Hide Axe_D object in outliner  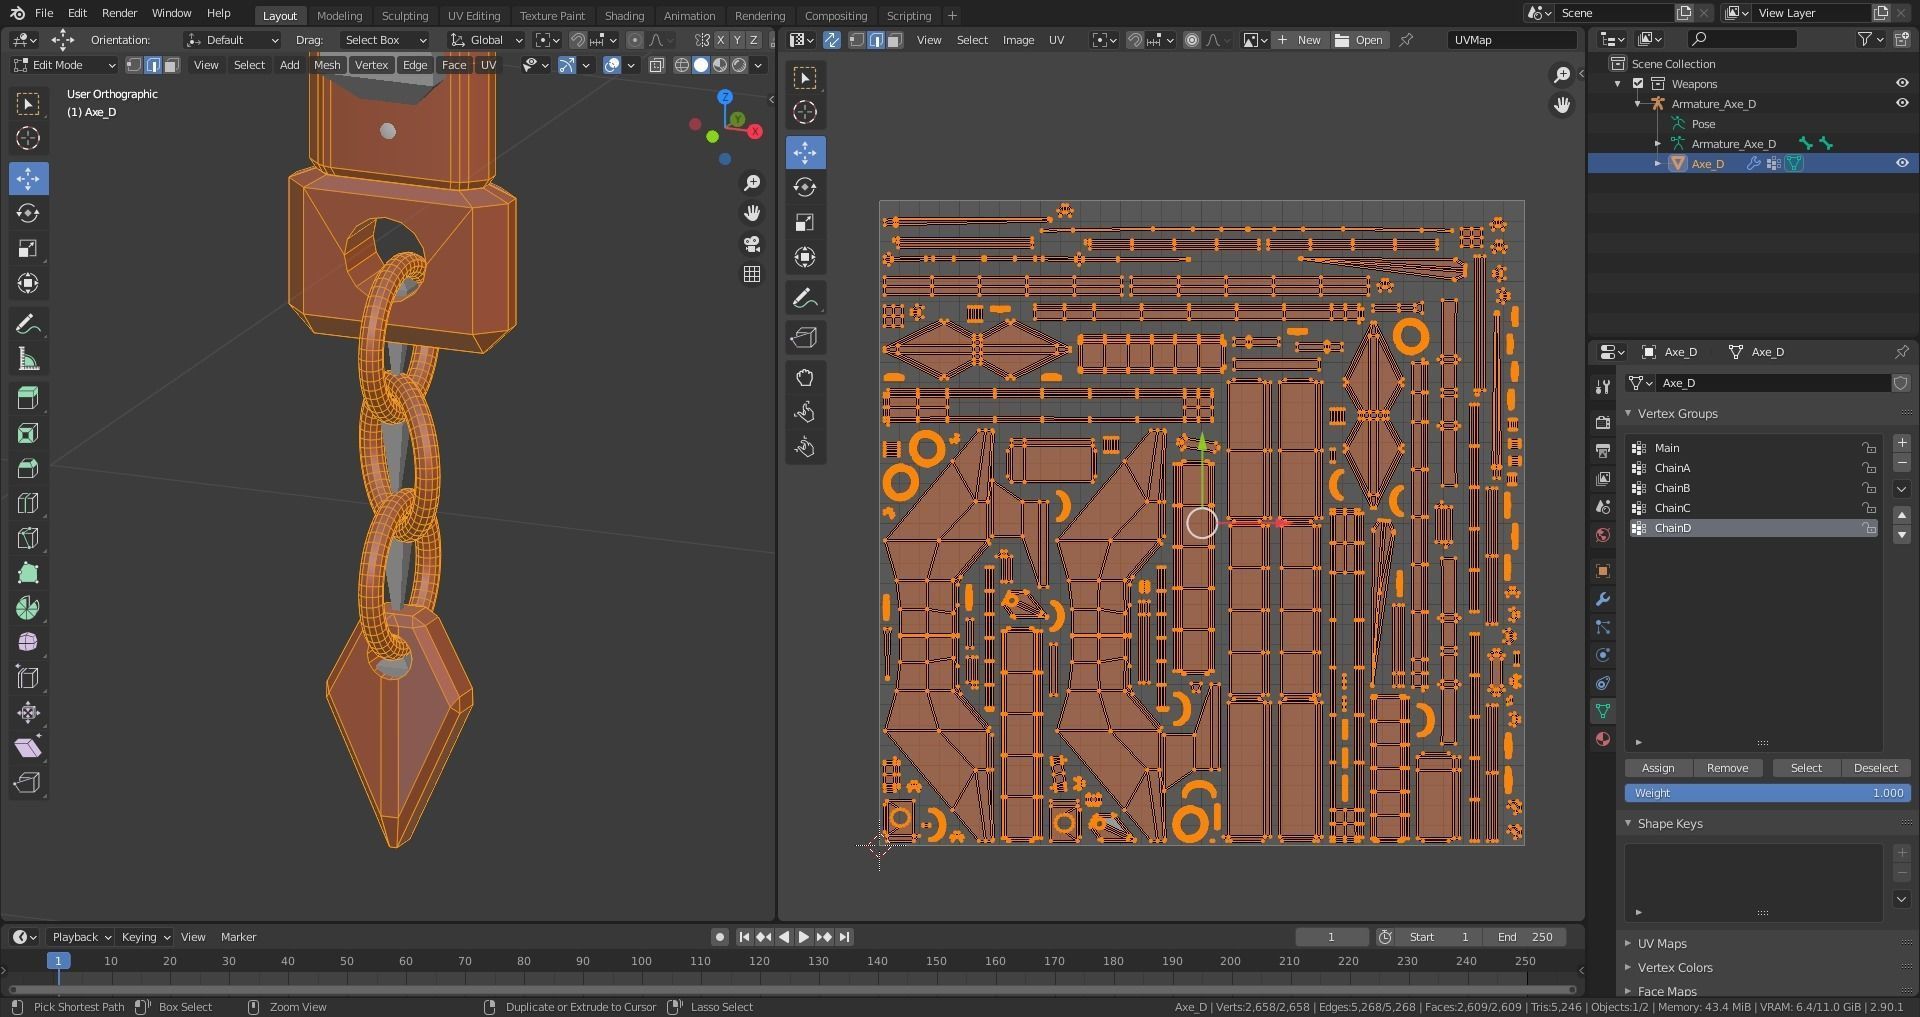[1902, 163]
